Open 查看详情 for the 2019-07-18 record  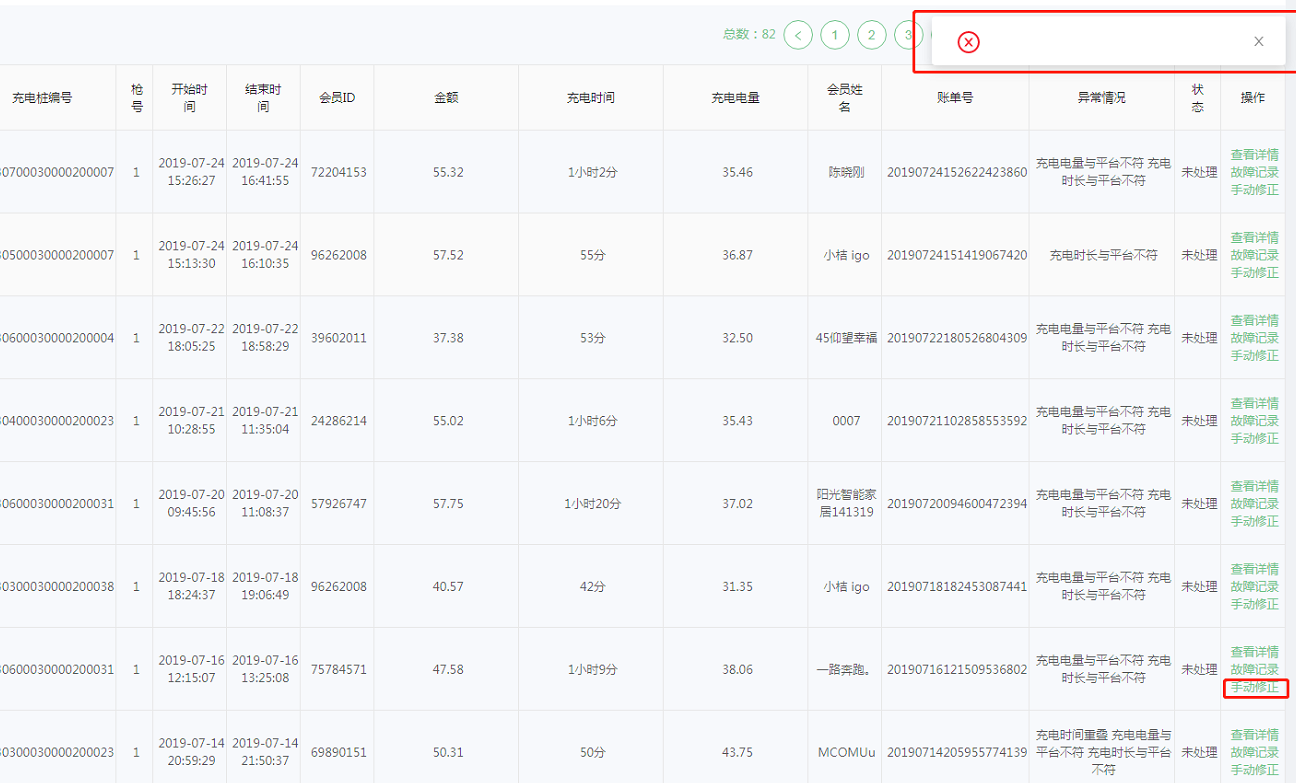pyautogui.click(x=1254, y=569)
